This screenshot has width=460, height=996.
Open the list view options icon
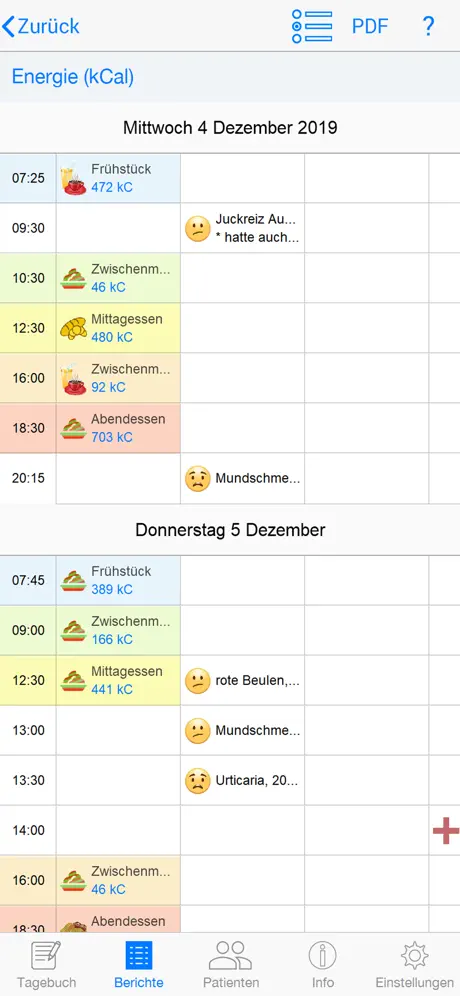pos(312,26)
